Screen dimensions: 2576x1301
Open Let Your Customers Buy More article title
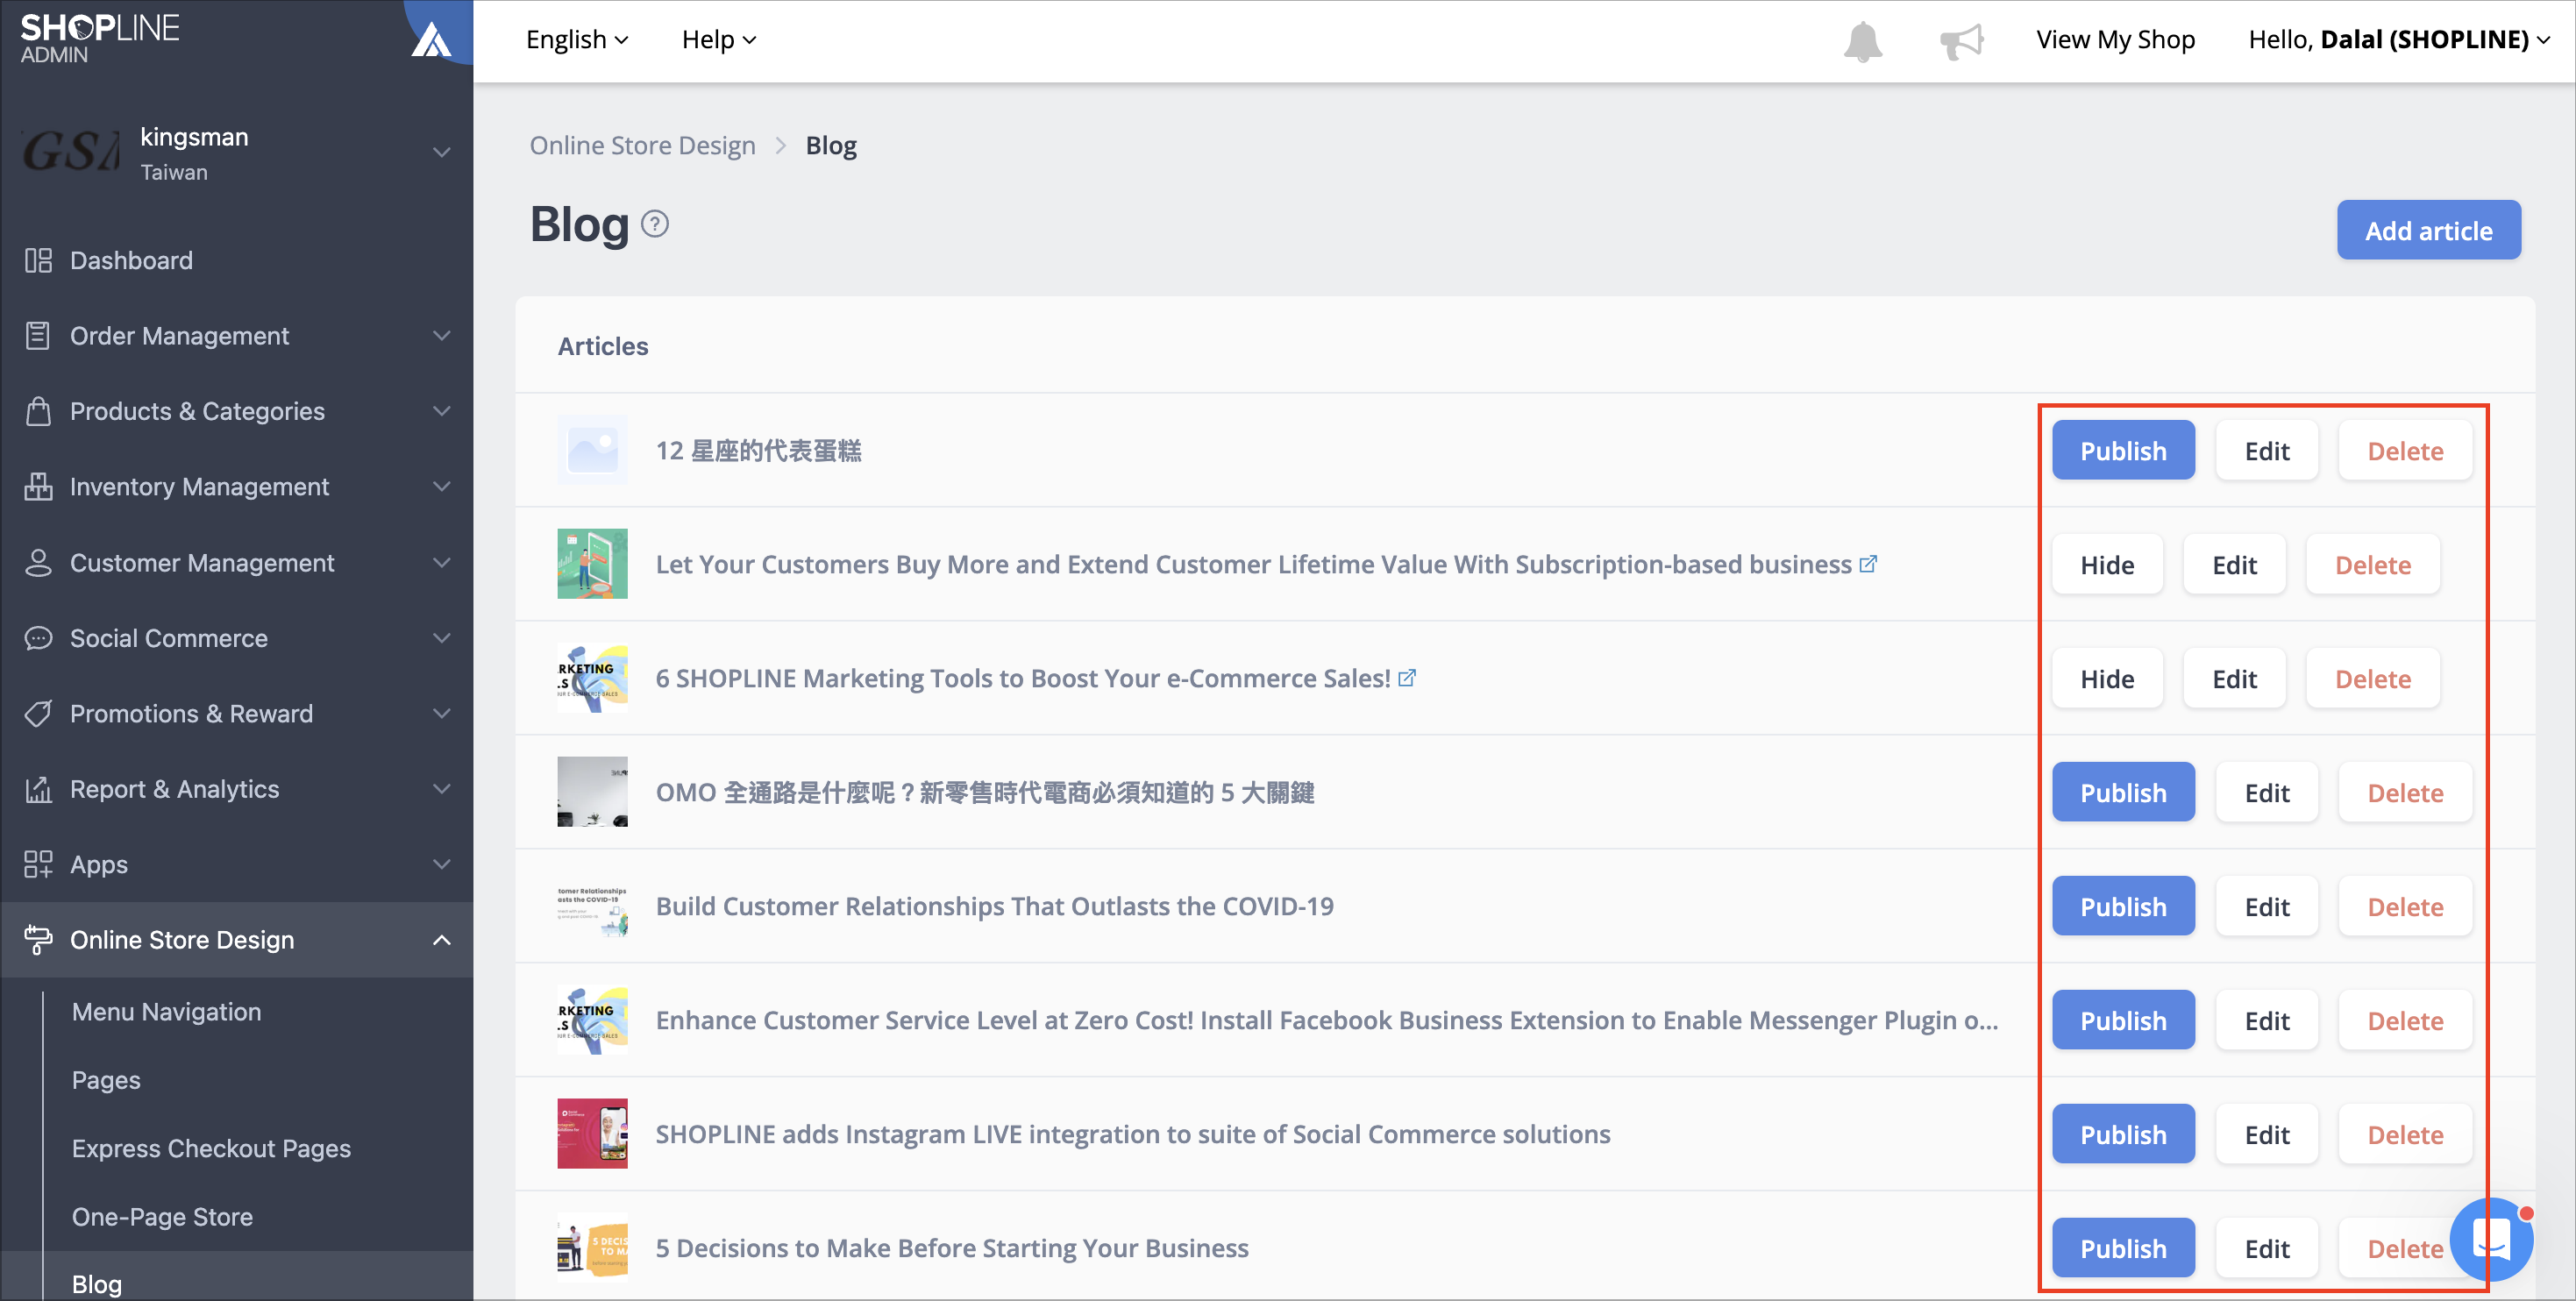(1253, 565)
